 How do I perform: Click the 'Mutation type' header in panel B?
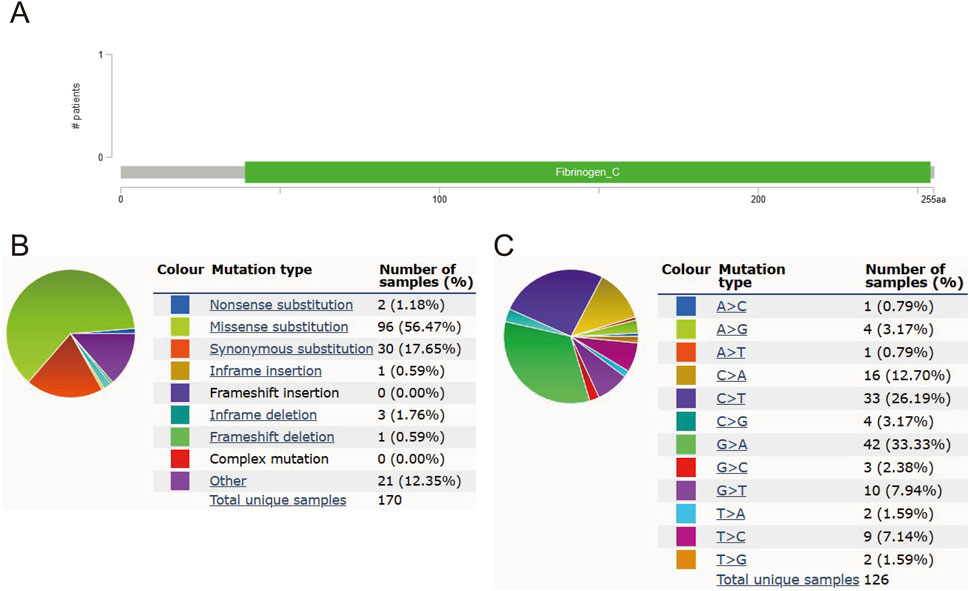tap(261, 270)
